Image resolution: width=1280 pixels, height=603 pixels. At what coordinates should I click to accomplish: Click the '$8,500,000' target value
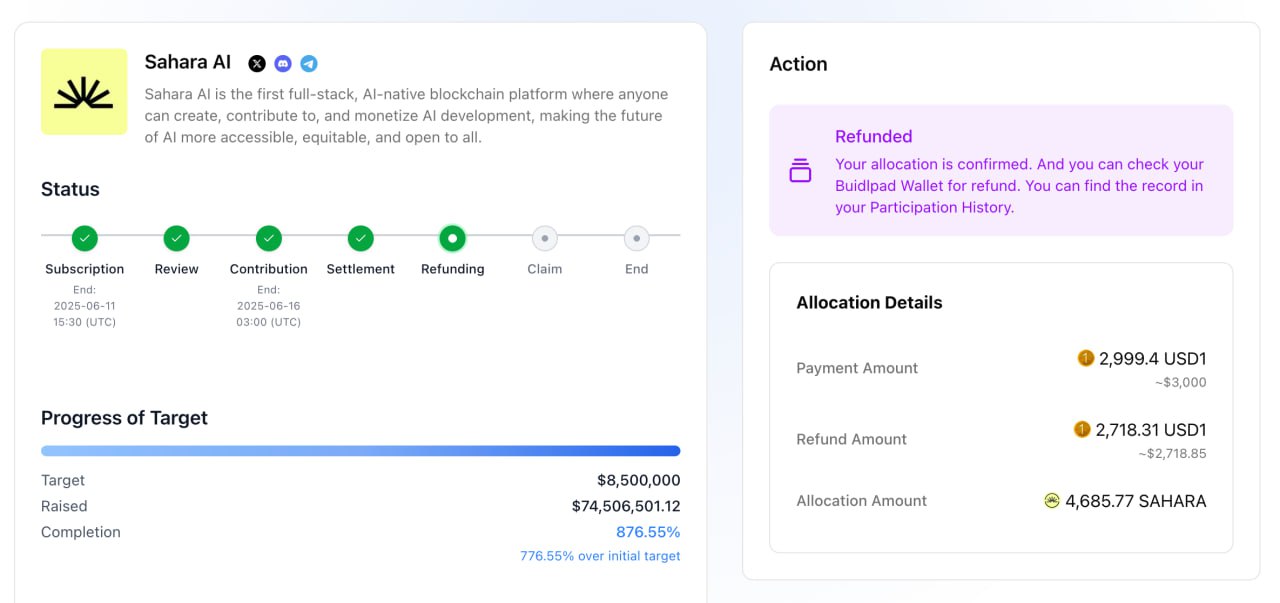639,480
